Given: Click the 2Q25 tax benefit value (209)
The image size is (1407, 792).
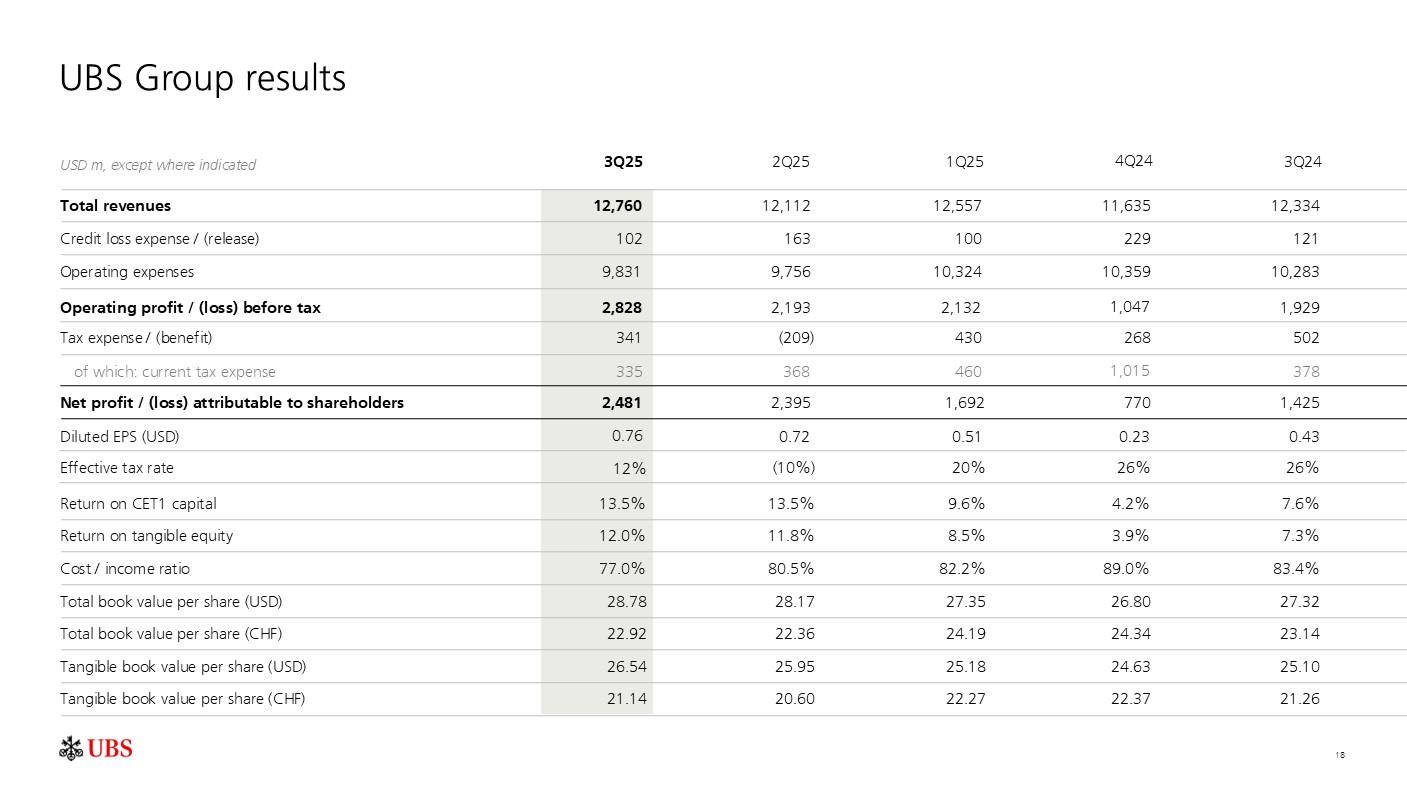Looking at the screenshot, I should point(796,338).
